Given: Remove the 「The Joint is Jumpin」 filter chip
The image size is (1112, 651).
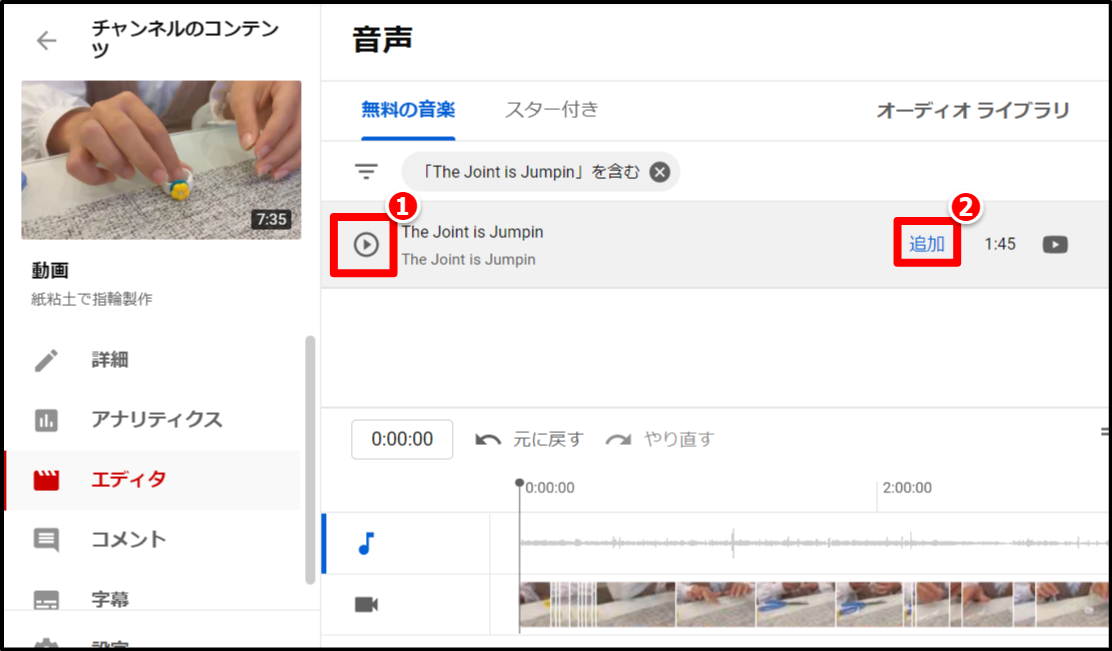Looking at the screenshot, I should [x=660, y=172].
